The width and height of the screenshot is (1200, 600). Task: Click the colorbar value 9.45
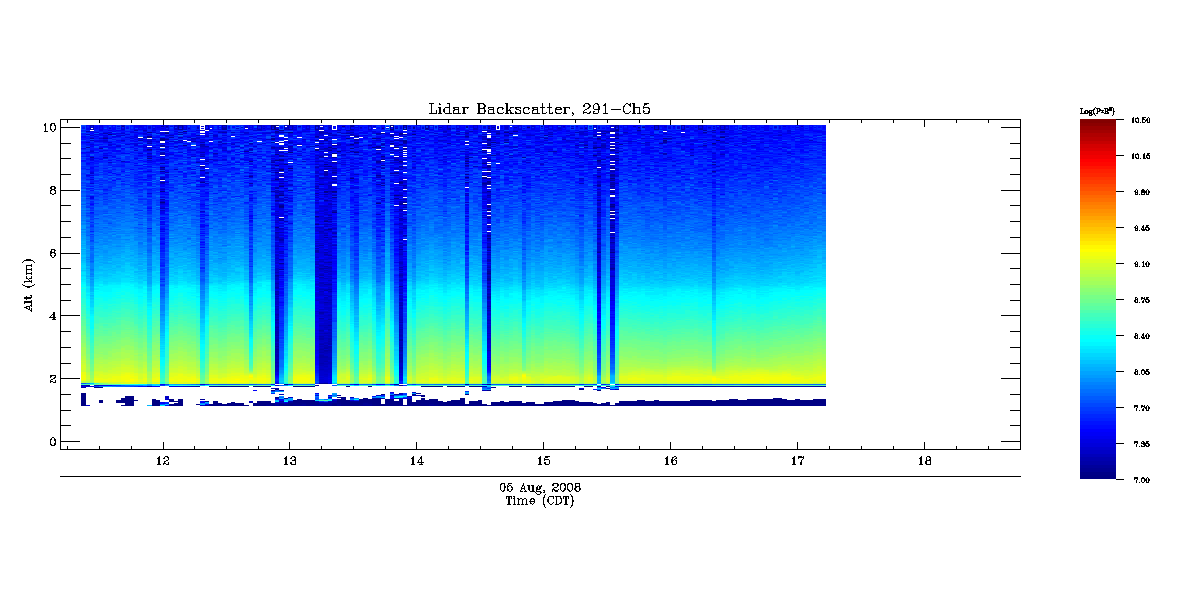(x=1141, y=228)
